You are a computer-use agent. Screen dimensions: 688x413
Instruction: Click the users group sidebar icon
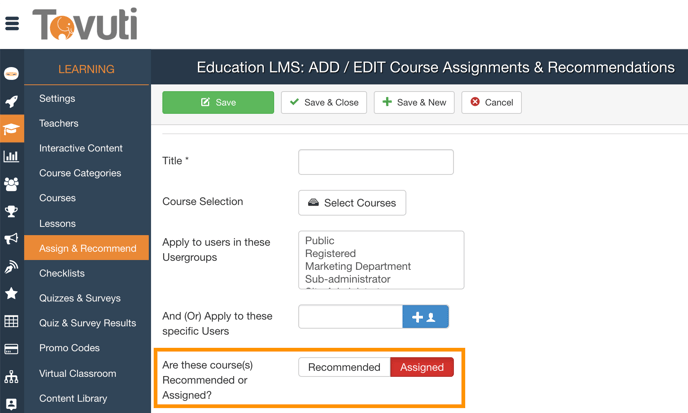[11, 184]
